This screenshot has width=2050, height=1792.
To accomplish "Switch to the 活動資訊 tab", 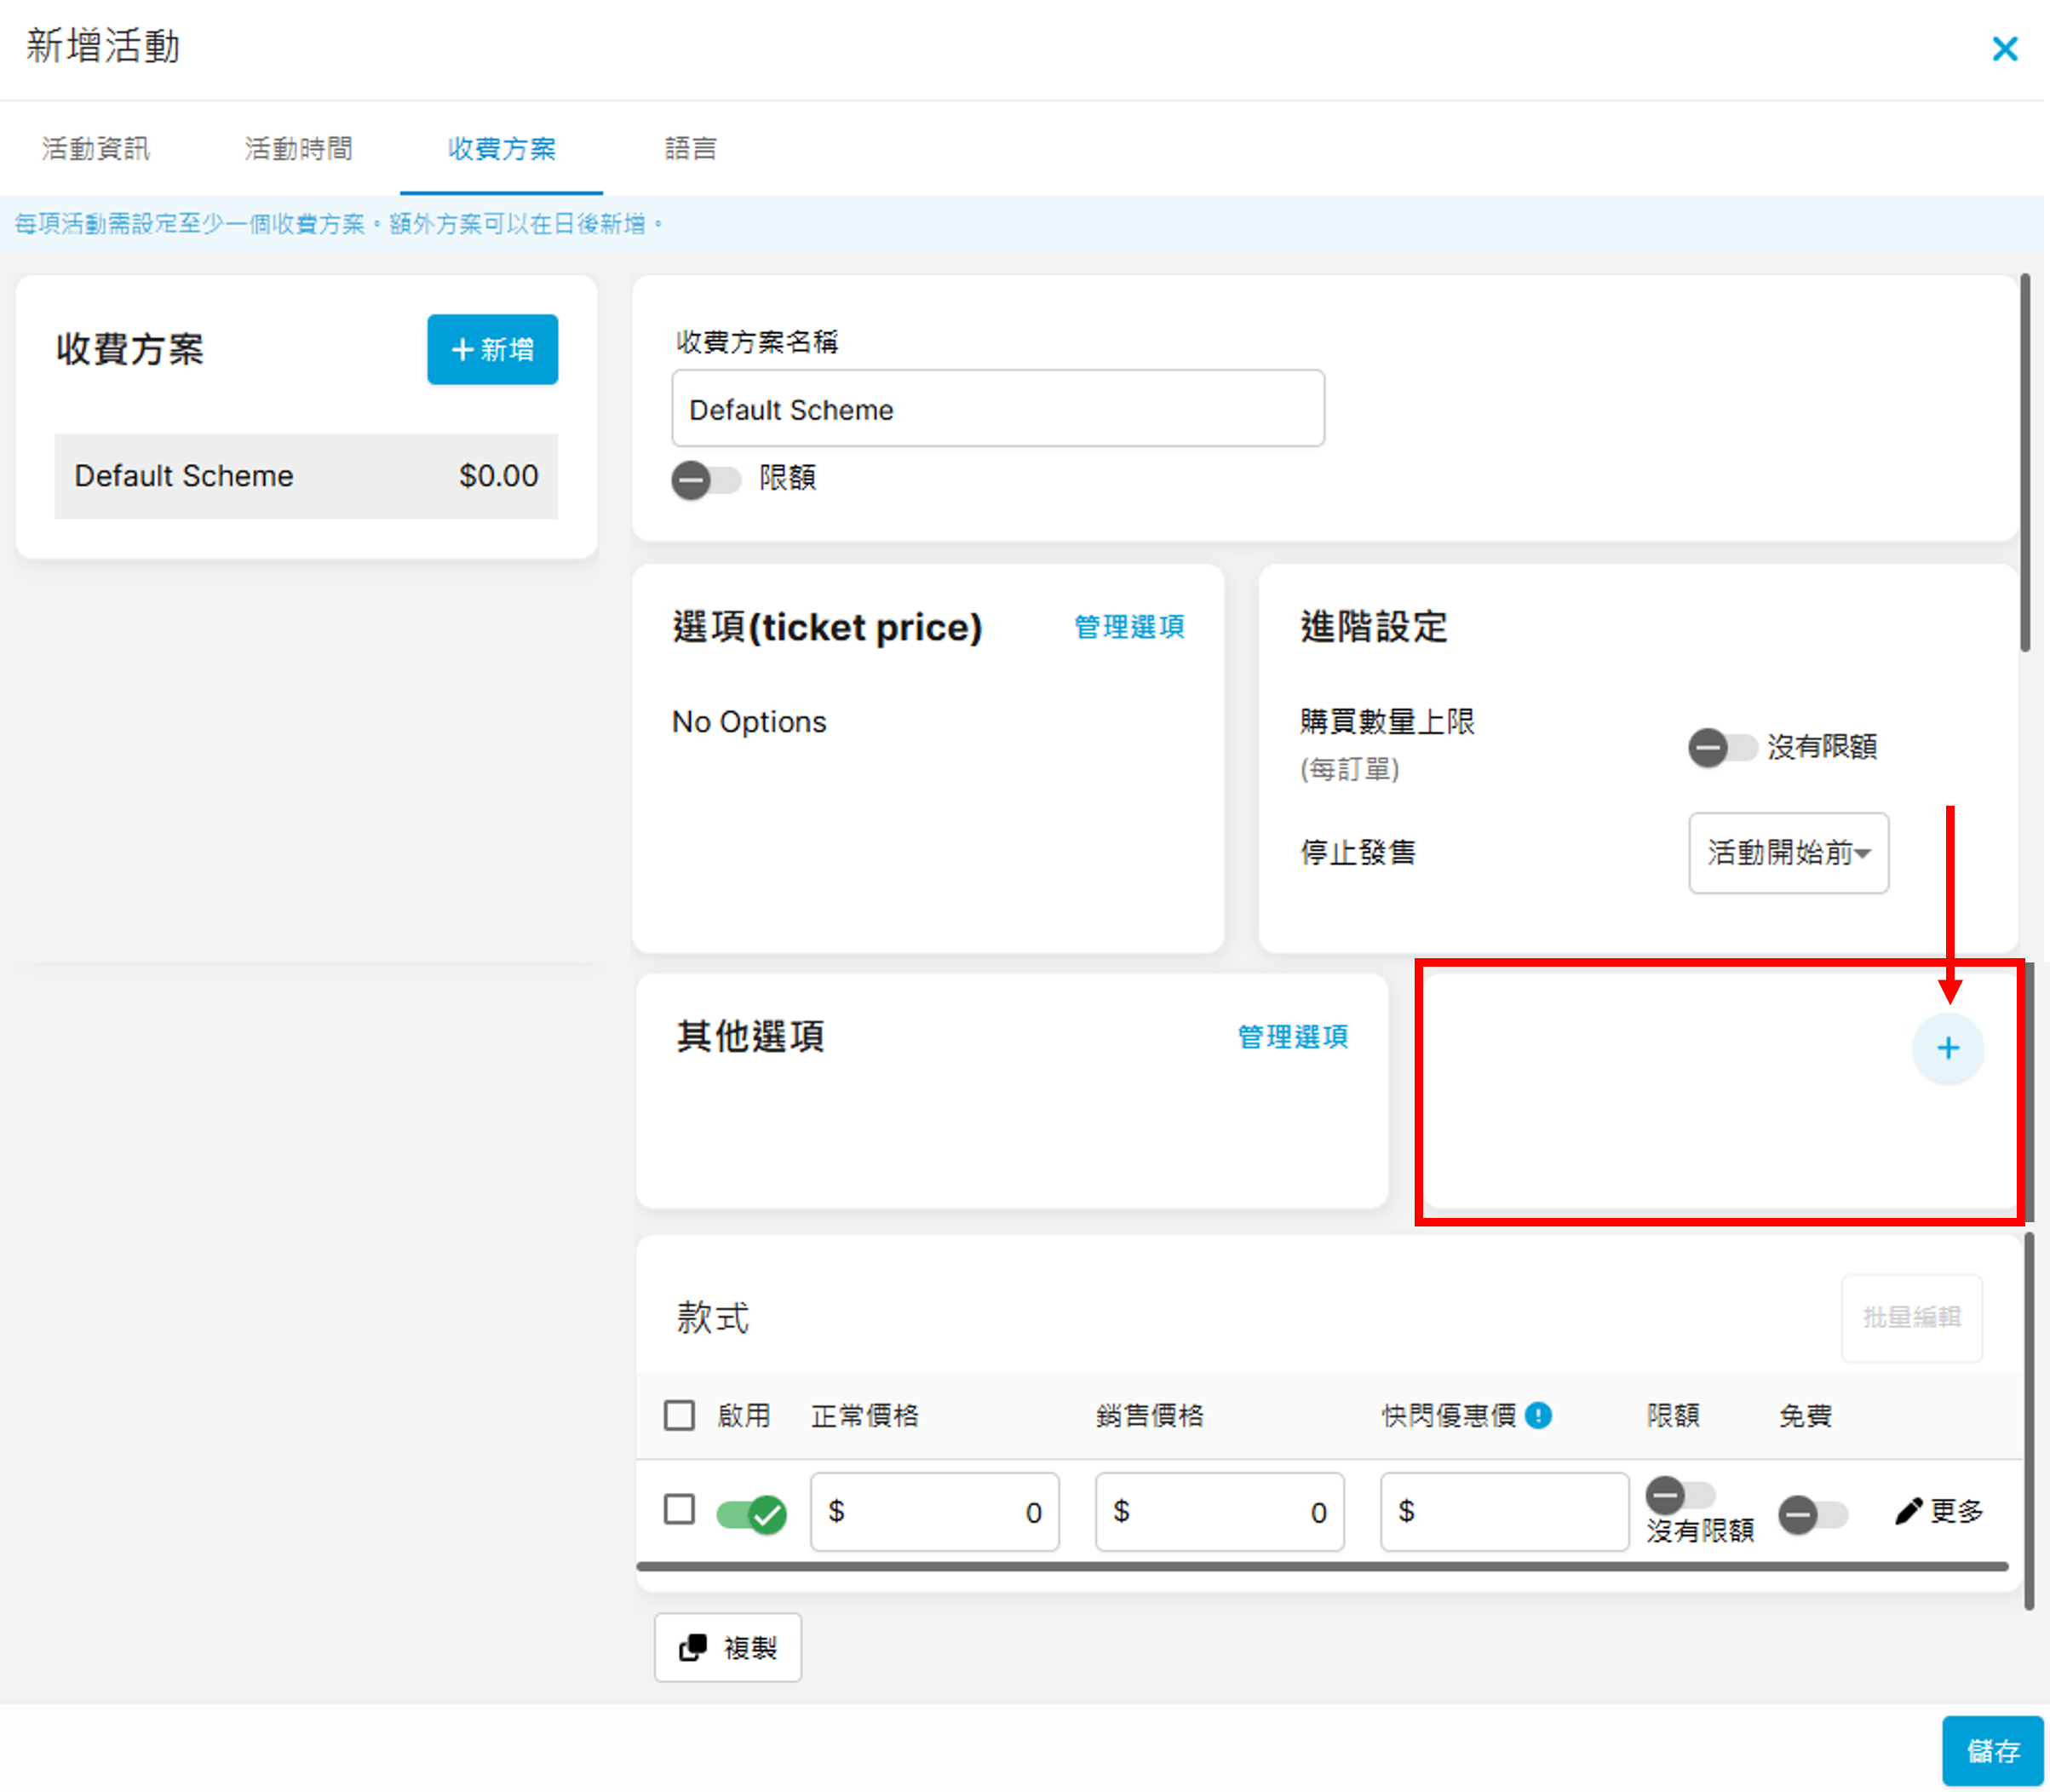I will point(96,149).
